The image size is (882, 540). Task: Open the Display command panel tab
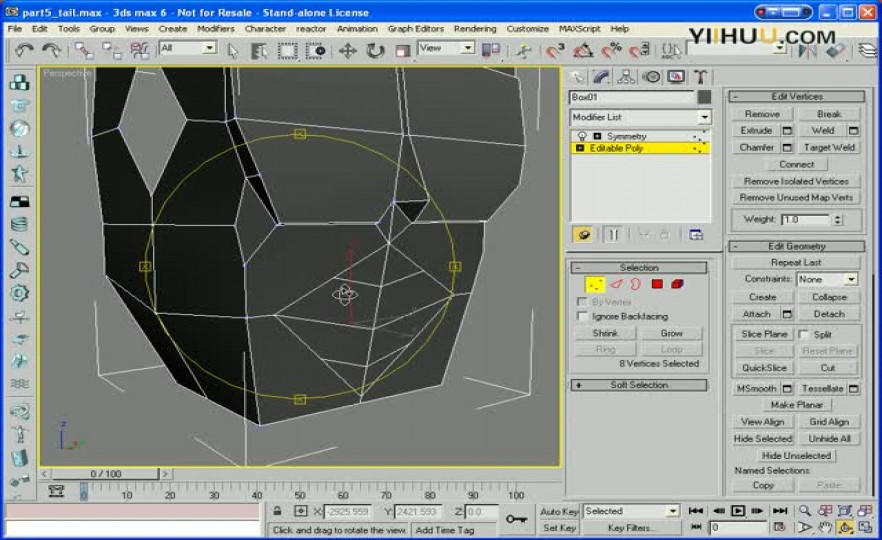(x=676, y=76)
